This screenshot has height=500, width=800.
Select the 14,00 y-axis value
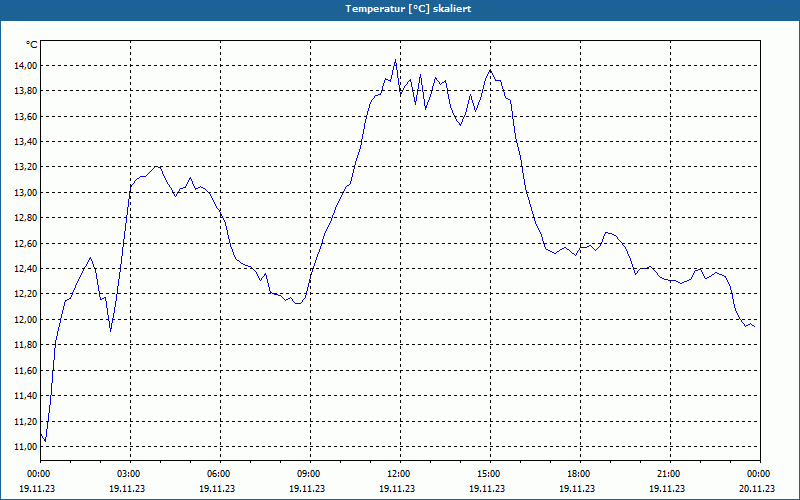click(x=25, y=65)
